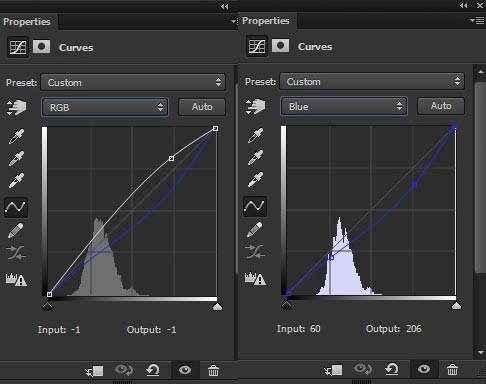The image size is (486, 384).
Task: Toggle clip to layer in left panel
Action: [x=95, y=371]
